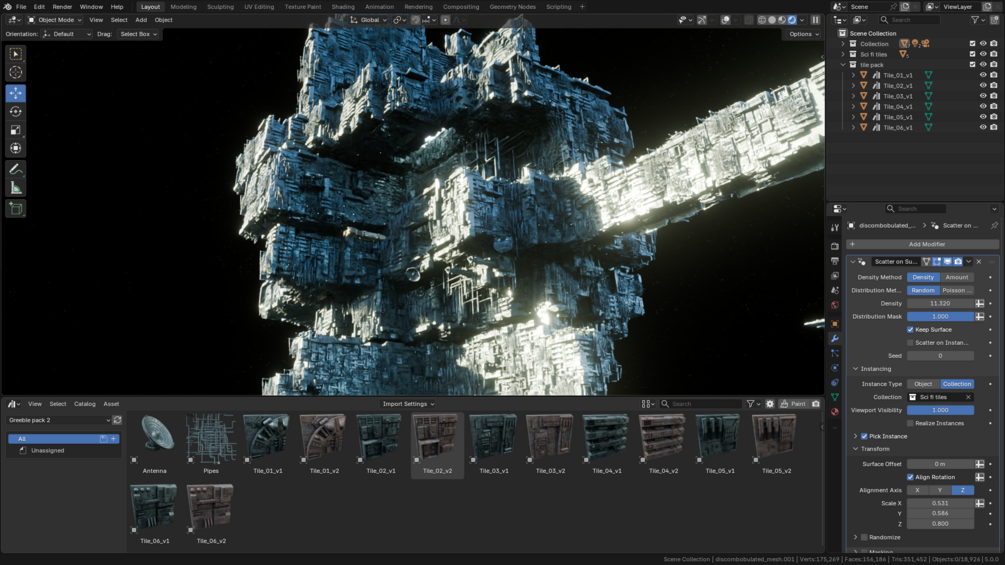Image resolution: width=1005 pixels, height=565 pixels.
Task: Toggle the Keep Surface checkbox
Action: pyautogui.click(x=910, y=329)
